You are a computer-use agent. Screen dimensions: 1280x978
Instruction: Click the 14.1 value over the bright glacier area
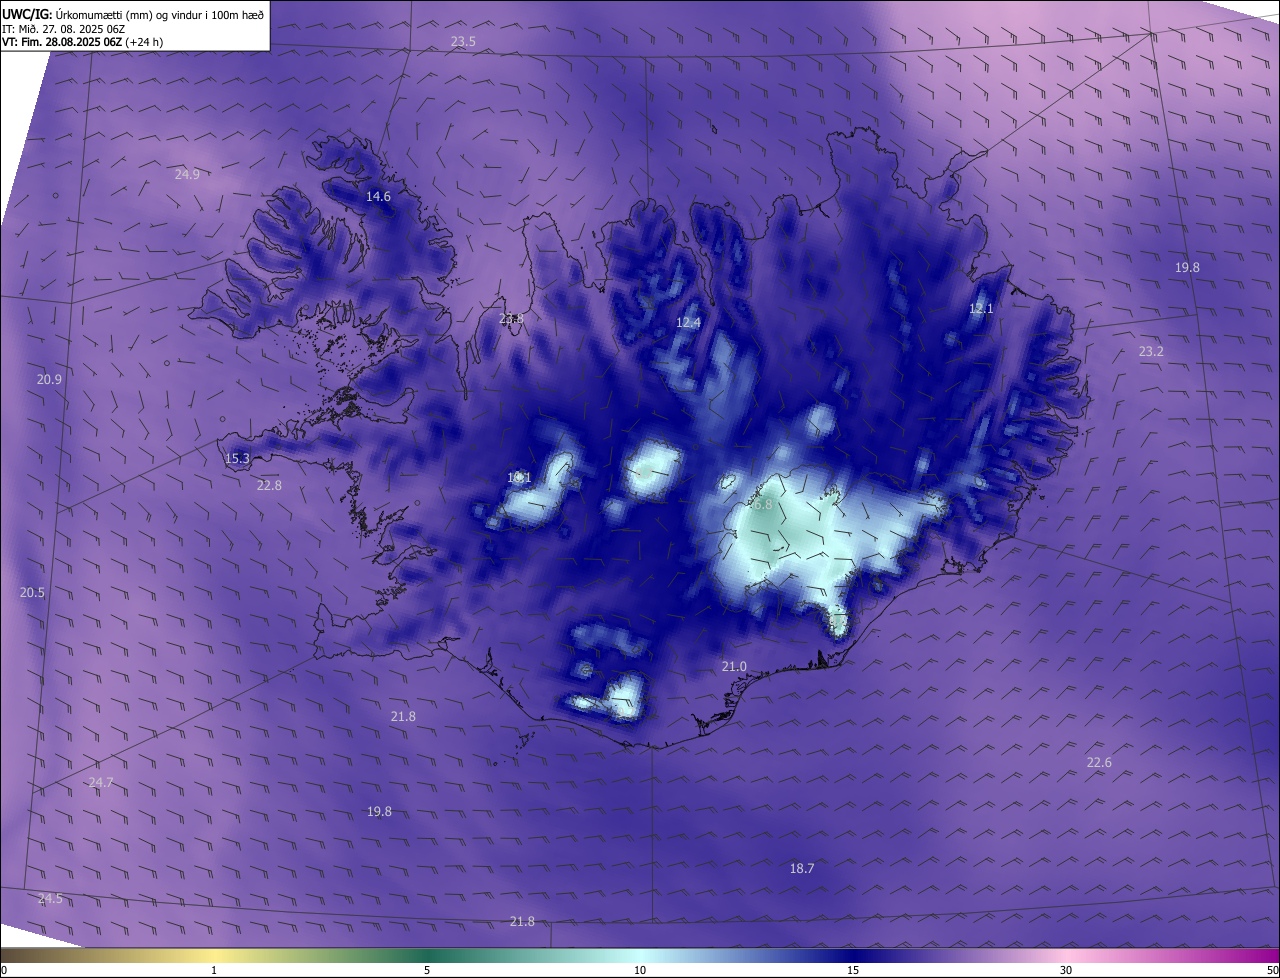[x=519, y=477]
